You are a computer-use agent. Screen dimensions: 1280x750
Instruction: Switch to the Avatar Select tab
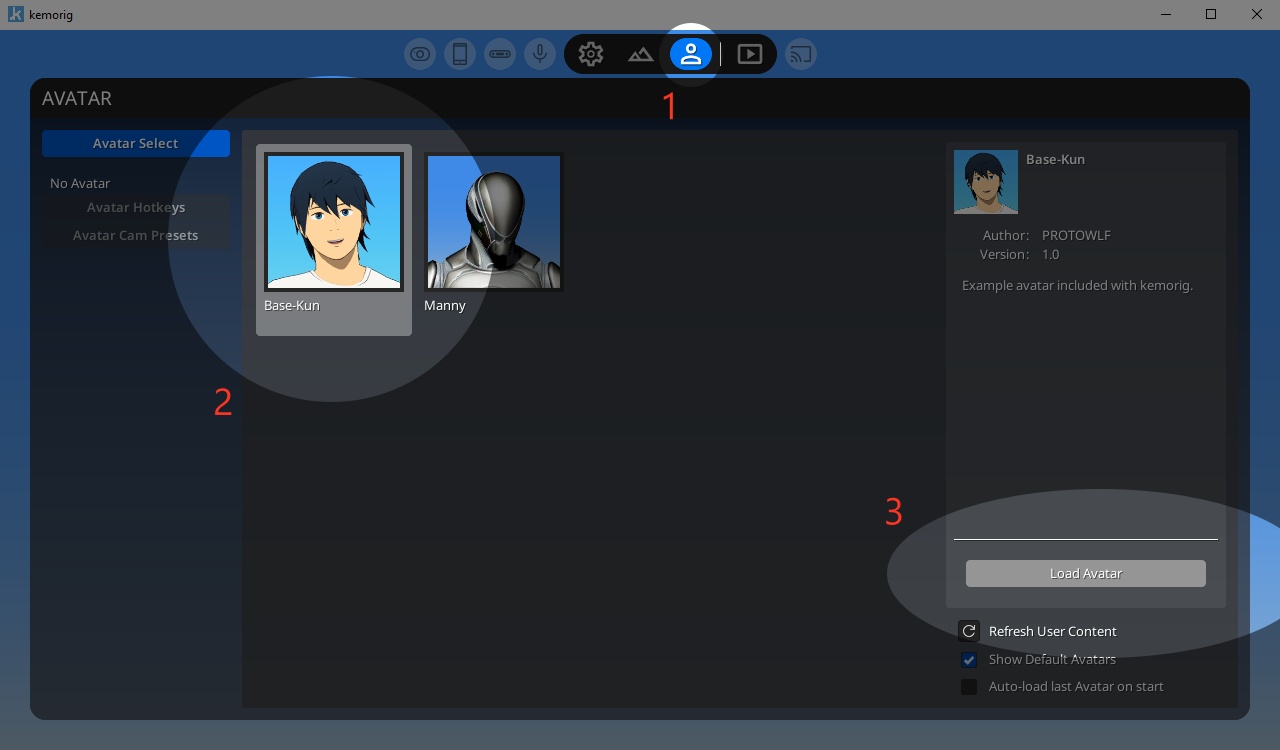click(x=136, y=144)
